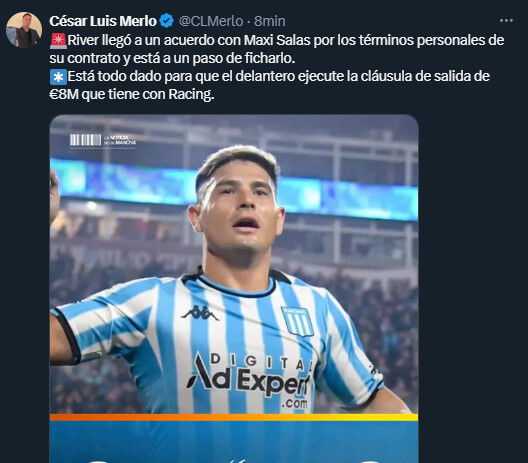528x463 pixels.
Task: Click the blue asterisk emoji before 'Está todo'
Action: tap(58, 77)
